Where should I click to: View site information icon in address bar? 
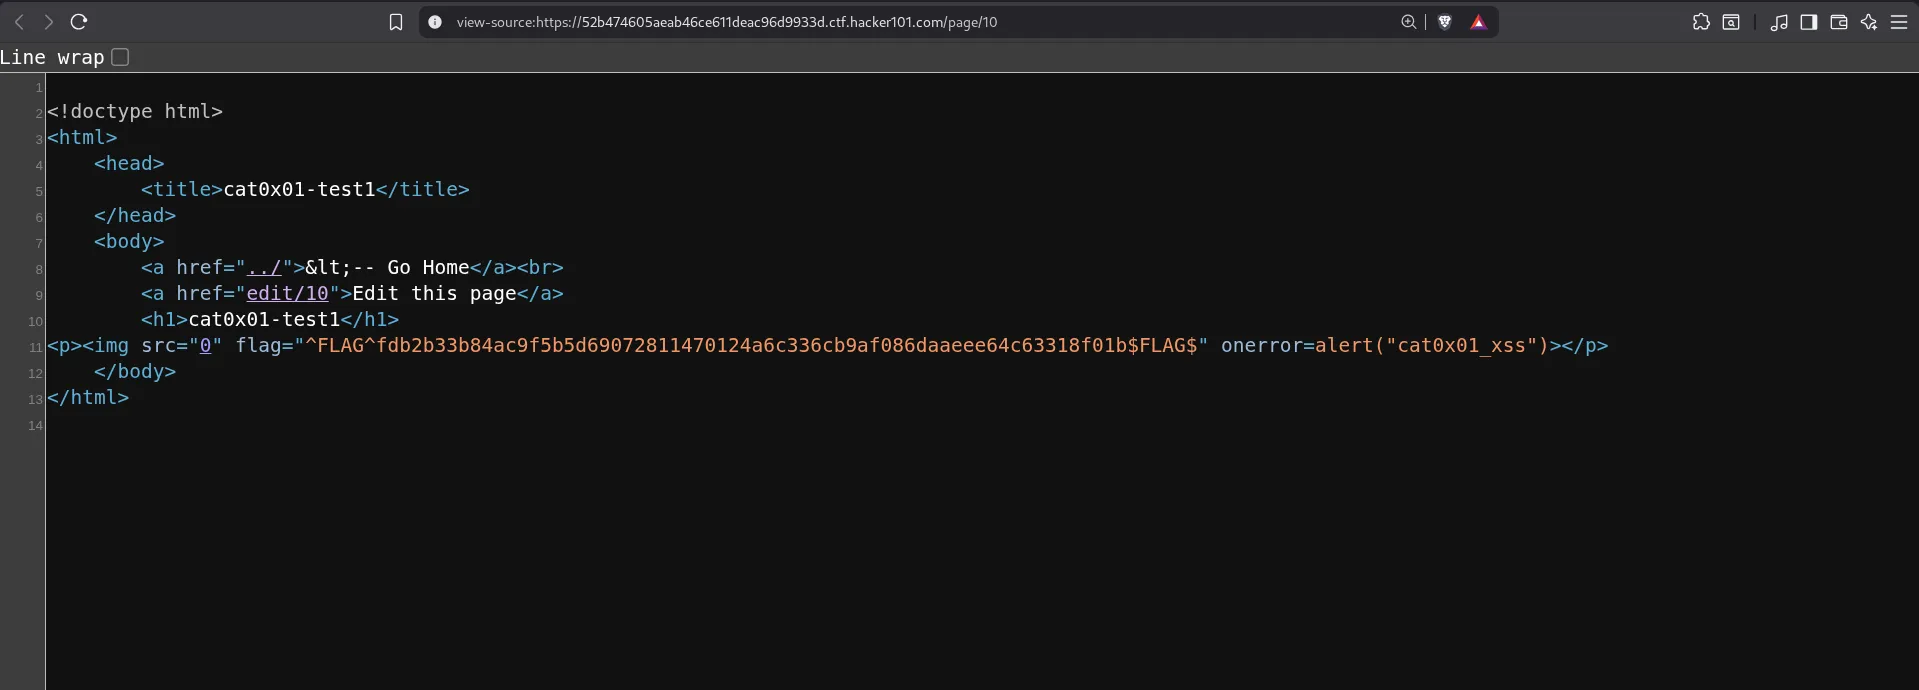coord(435,22)
